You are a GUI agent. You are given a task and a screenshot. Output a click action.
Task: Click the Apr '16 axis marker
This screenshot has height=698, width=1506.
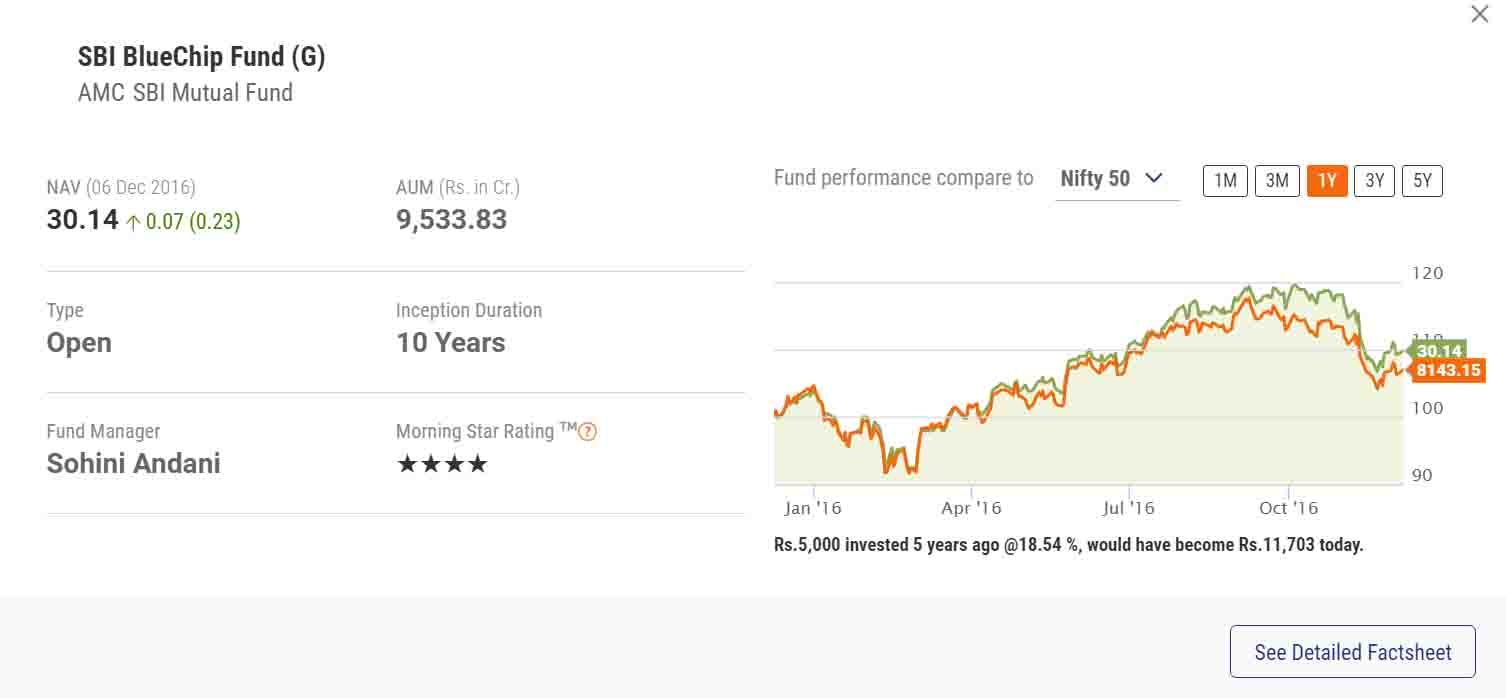(x=971, y=508)
